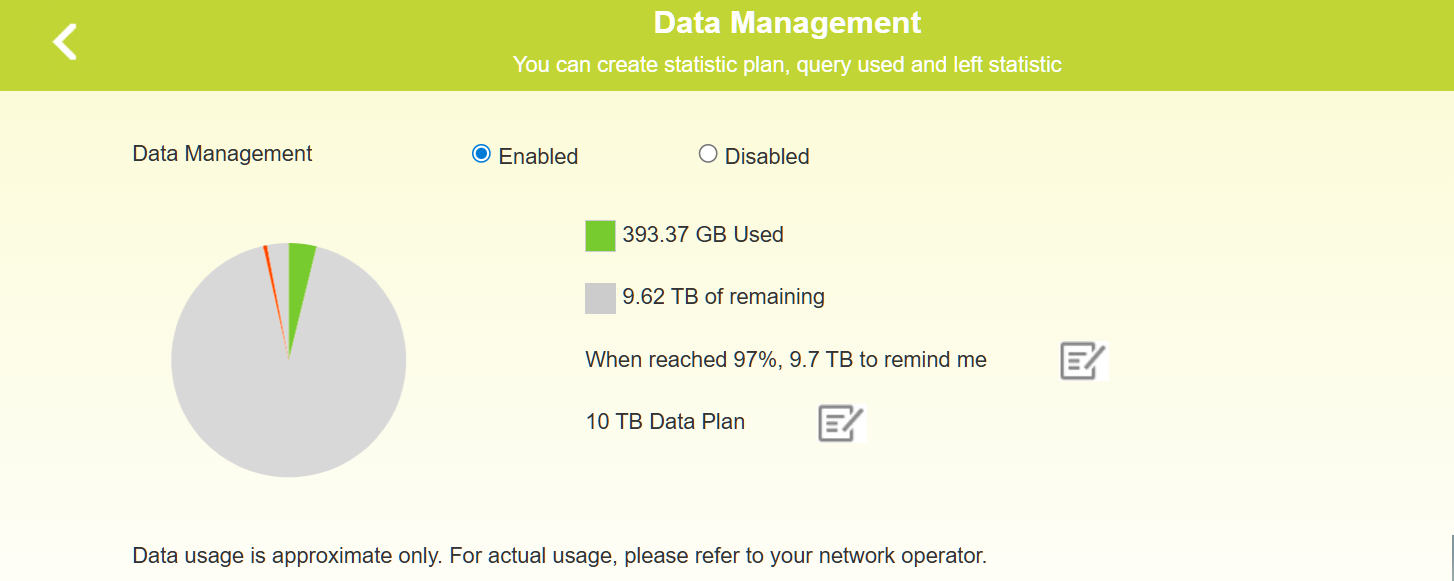Click the 10 TB Data Plan label

pyautogui.click(x=665, y=422)
